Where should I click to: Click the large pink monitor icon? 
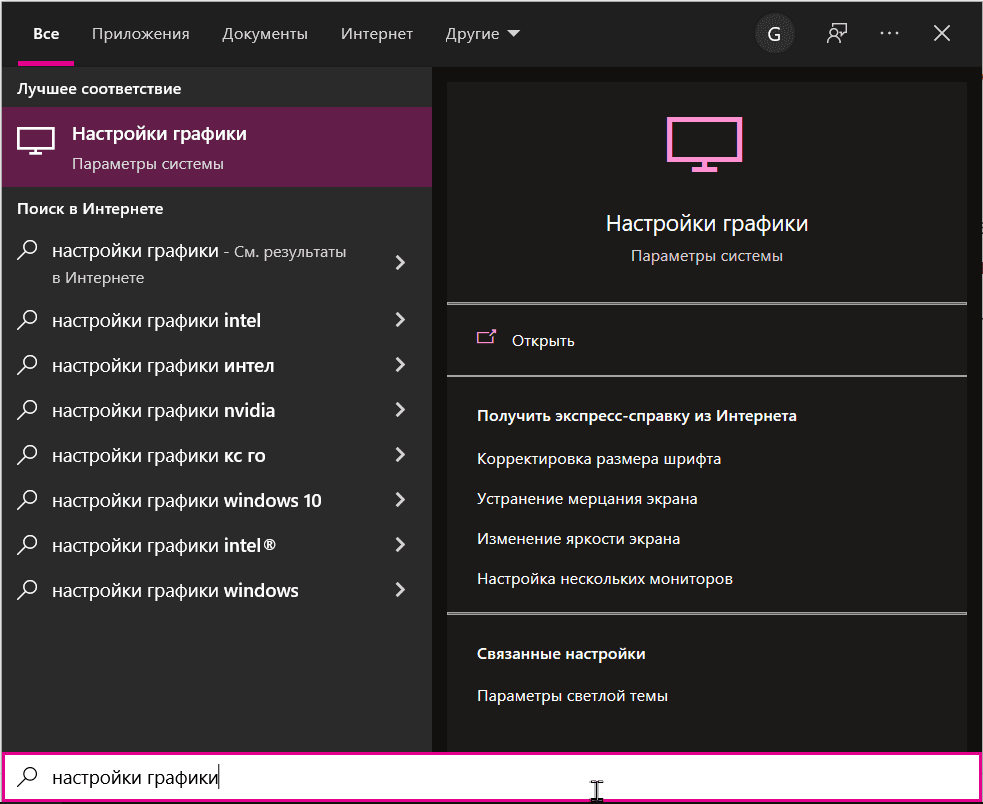(x=706, y=144)
